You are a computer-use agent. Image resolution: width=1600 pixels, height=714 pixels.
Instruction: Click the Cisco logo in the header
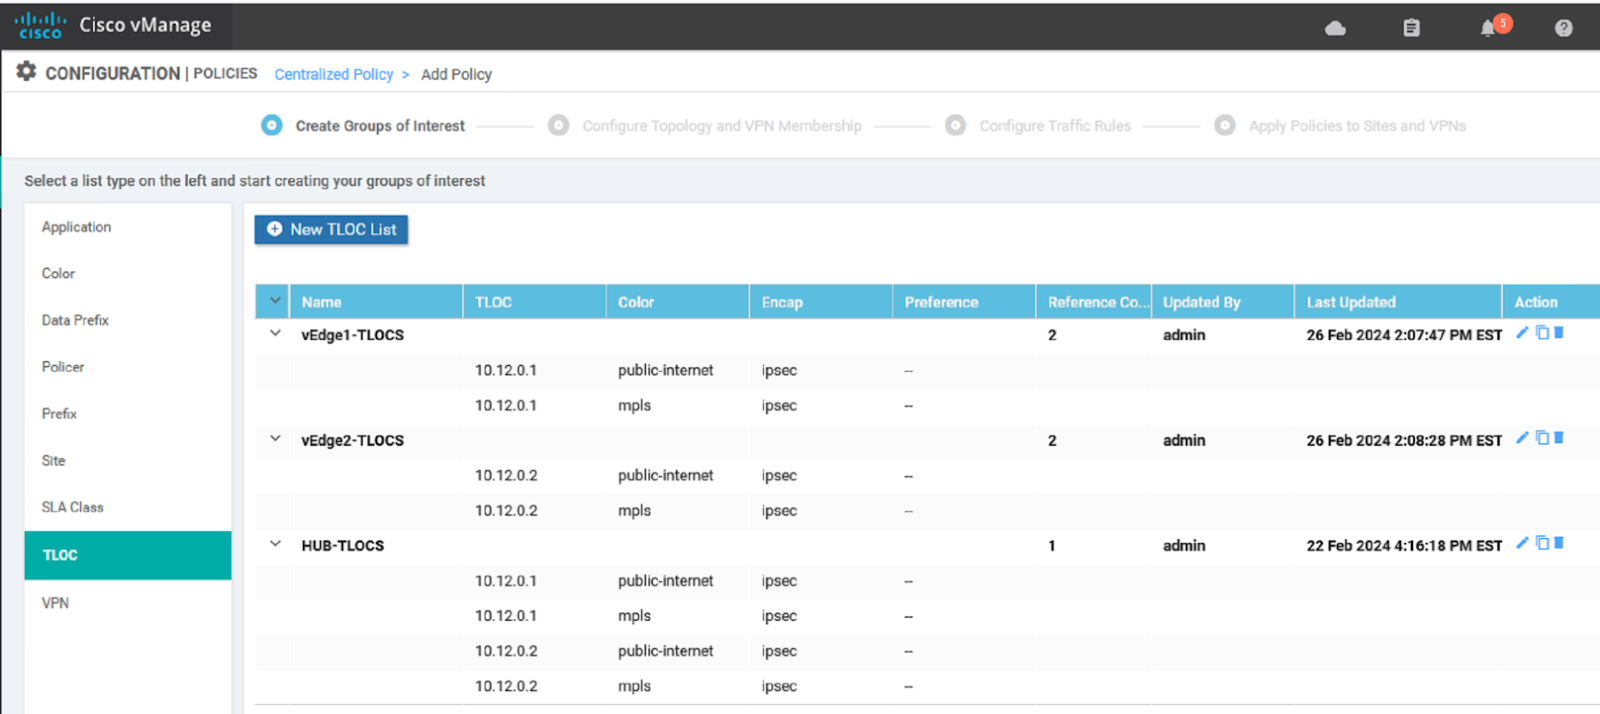pos(40,25)
